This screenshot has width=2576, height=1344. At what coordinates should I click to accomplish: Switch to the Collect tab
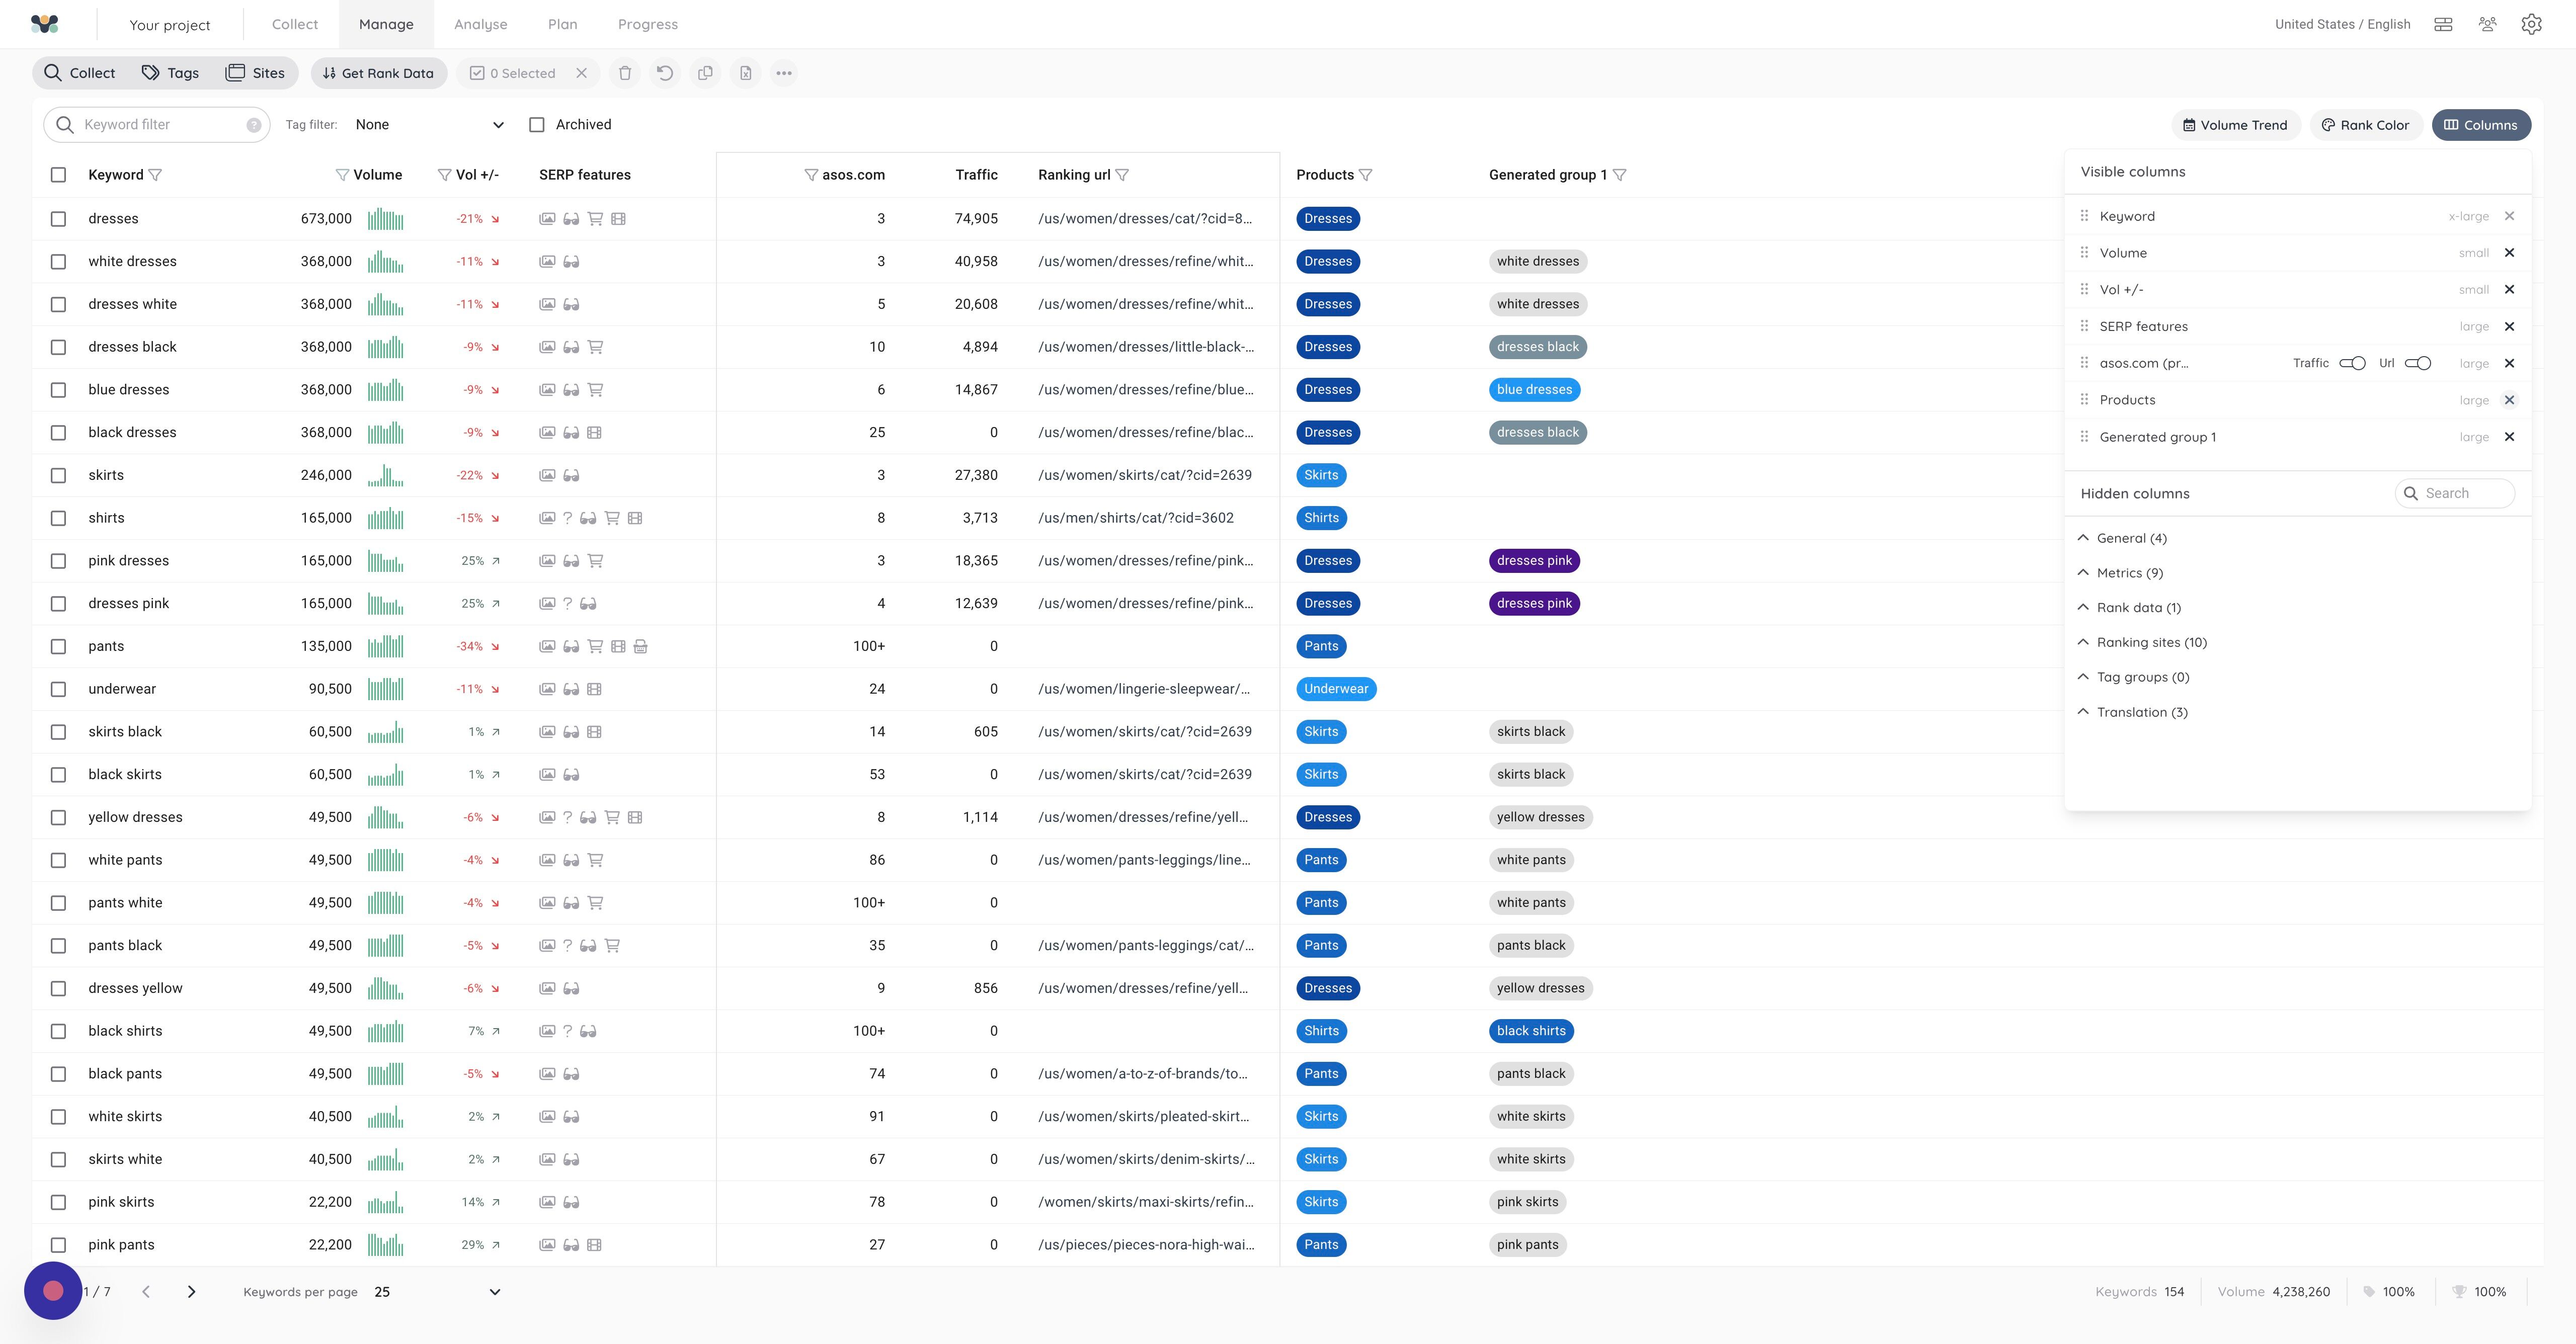coord(295,24)
